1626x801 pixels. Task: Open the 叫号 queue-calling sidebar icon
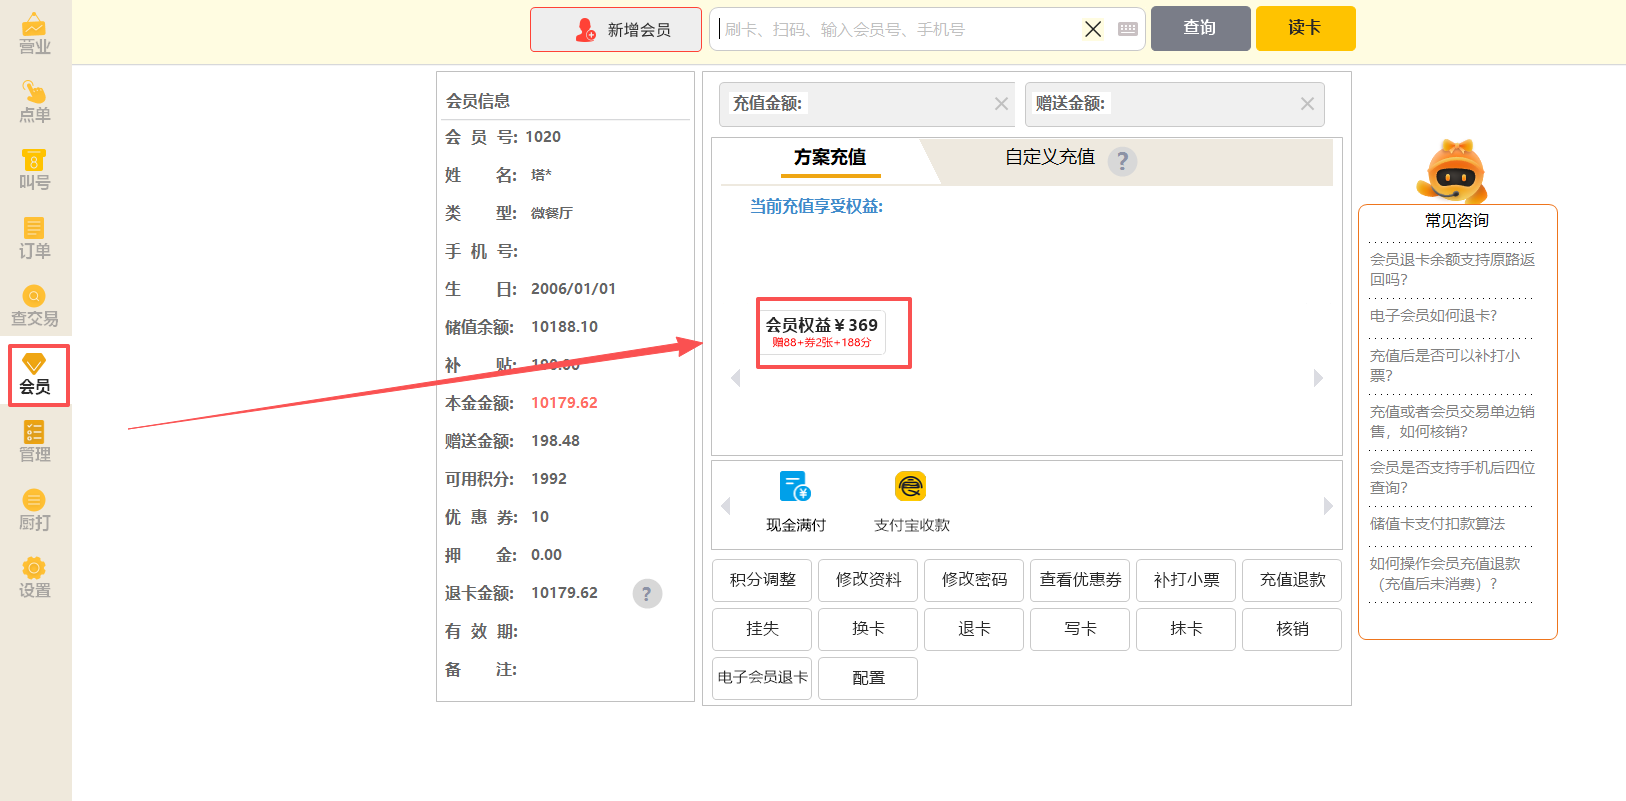tap(35, 170)
